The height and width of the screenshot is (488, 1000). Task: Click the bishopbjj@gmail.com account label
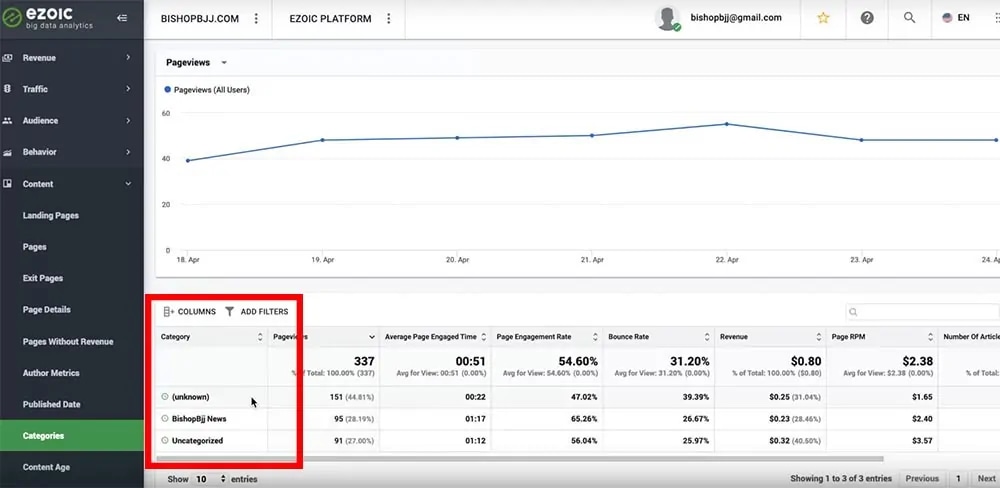736,18
